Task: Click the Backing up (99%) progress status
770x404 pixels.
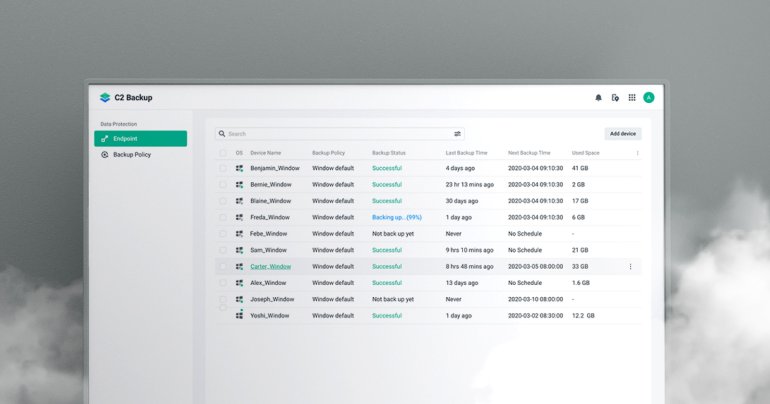Action: click(397, 217)
